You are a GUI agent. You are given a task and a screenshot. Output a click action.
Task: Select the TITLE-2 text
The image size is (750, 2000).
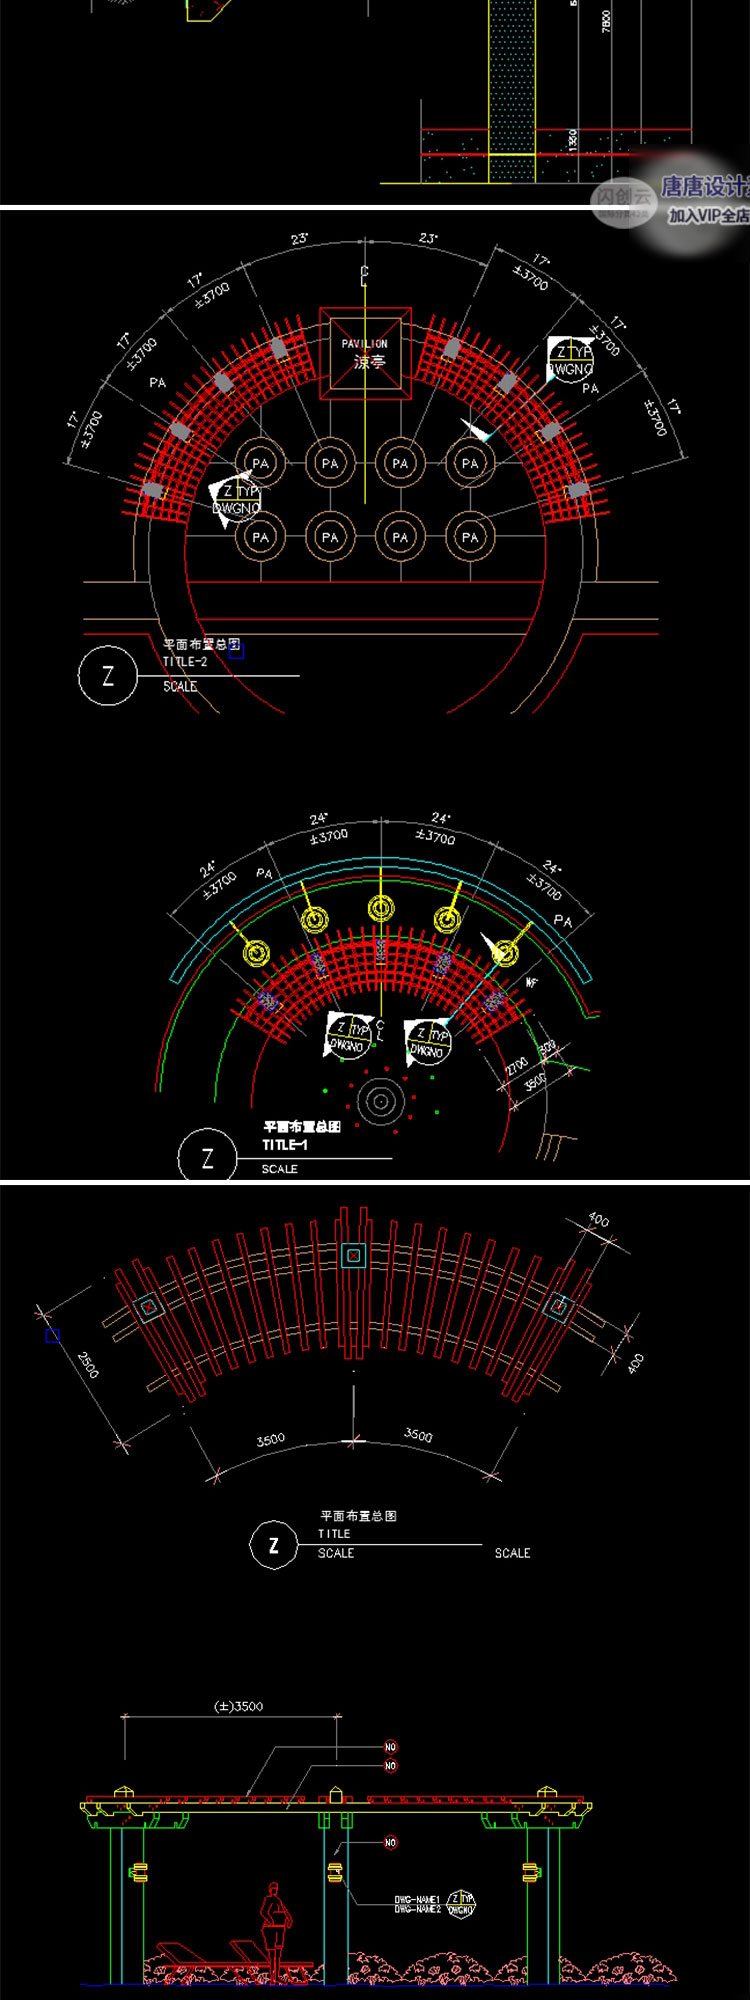[185, 662]
